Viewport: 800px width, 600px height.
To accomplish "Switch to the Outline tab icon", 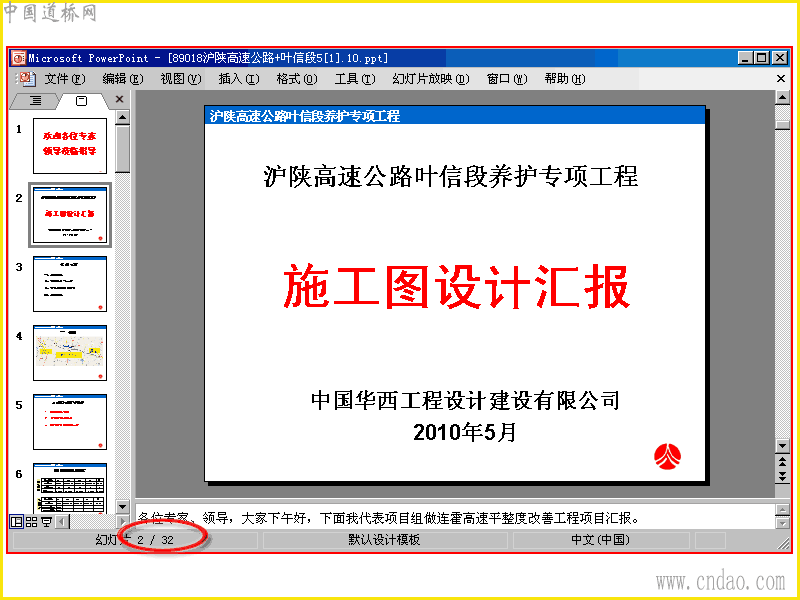I will coord(35,101).
